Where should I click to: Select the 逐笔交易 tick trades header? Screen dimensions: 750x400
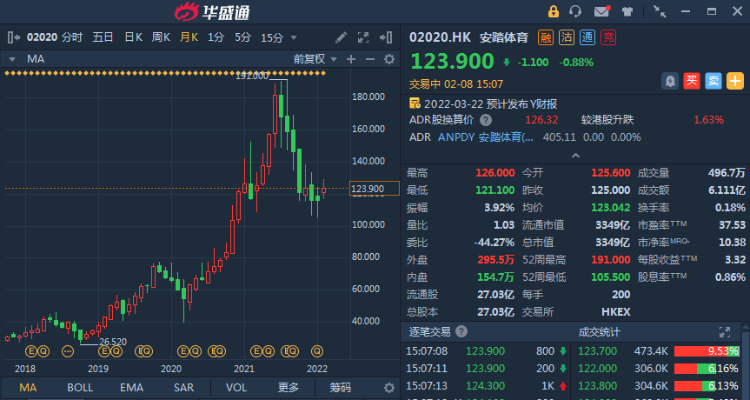(430, 332)
